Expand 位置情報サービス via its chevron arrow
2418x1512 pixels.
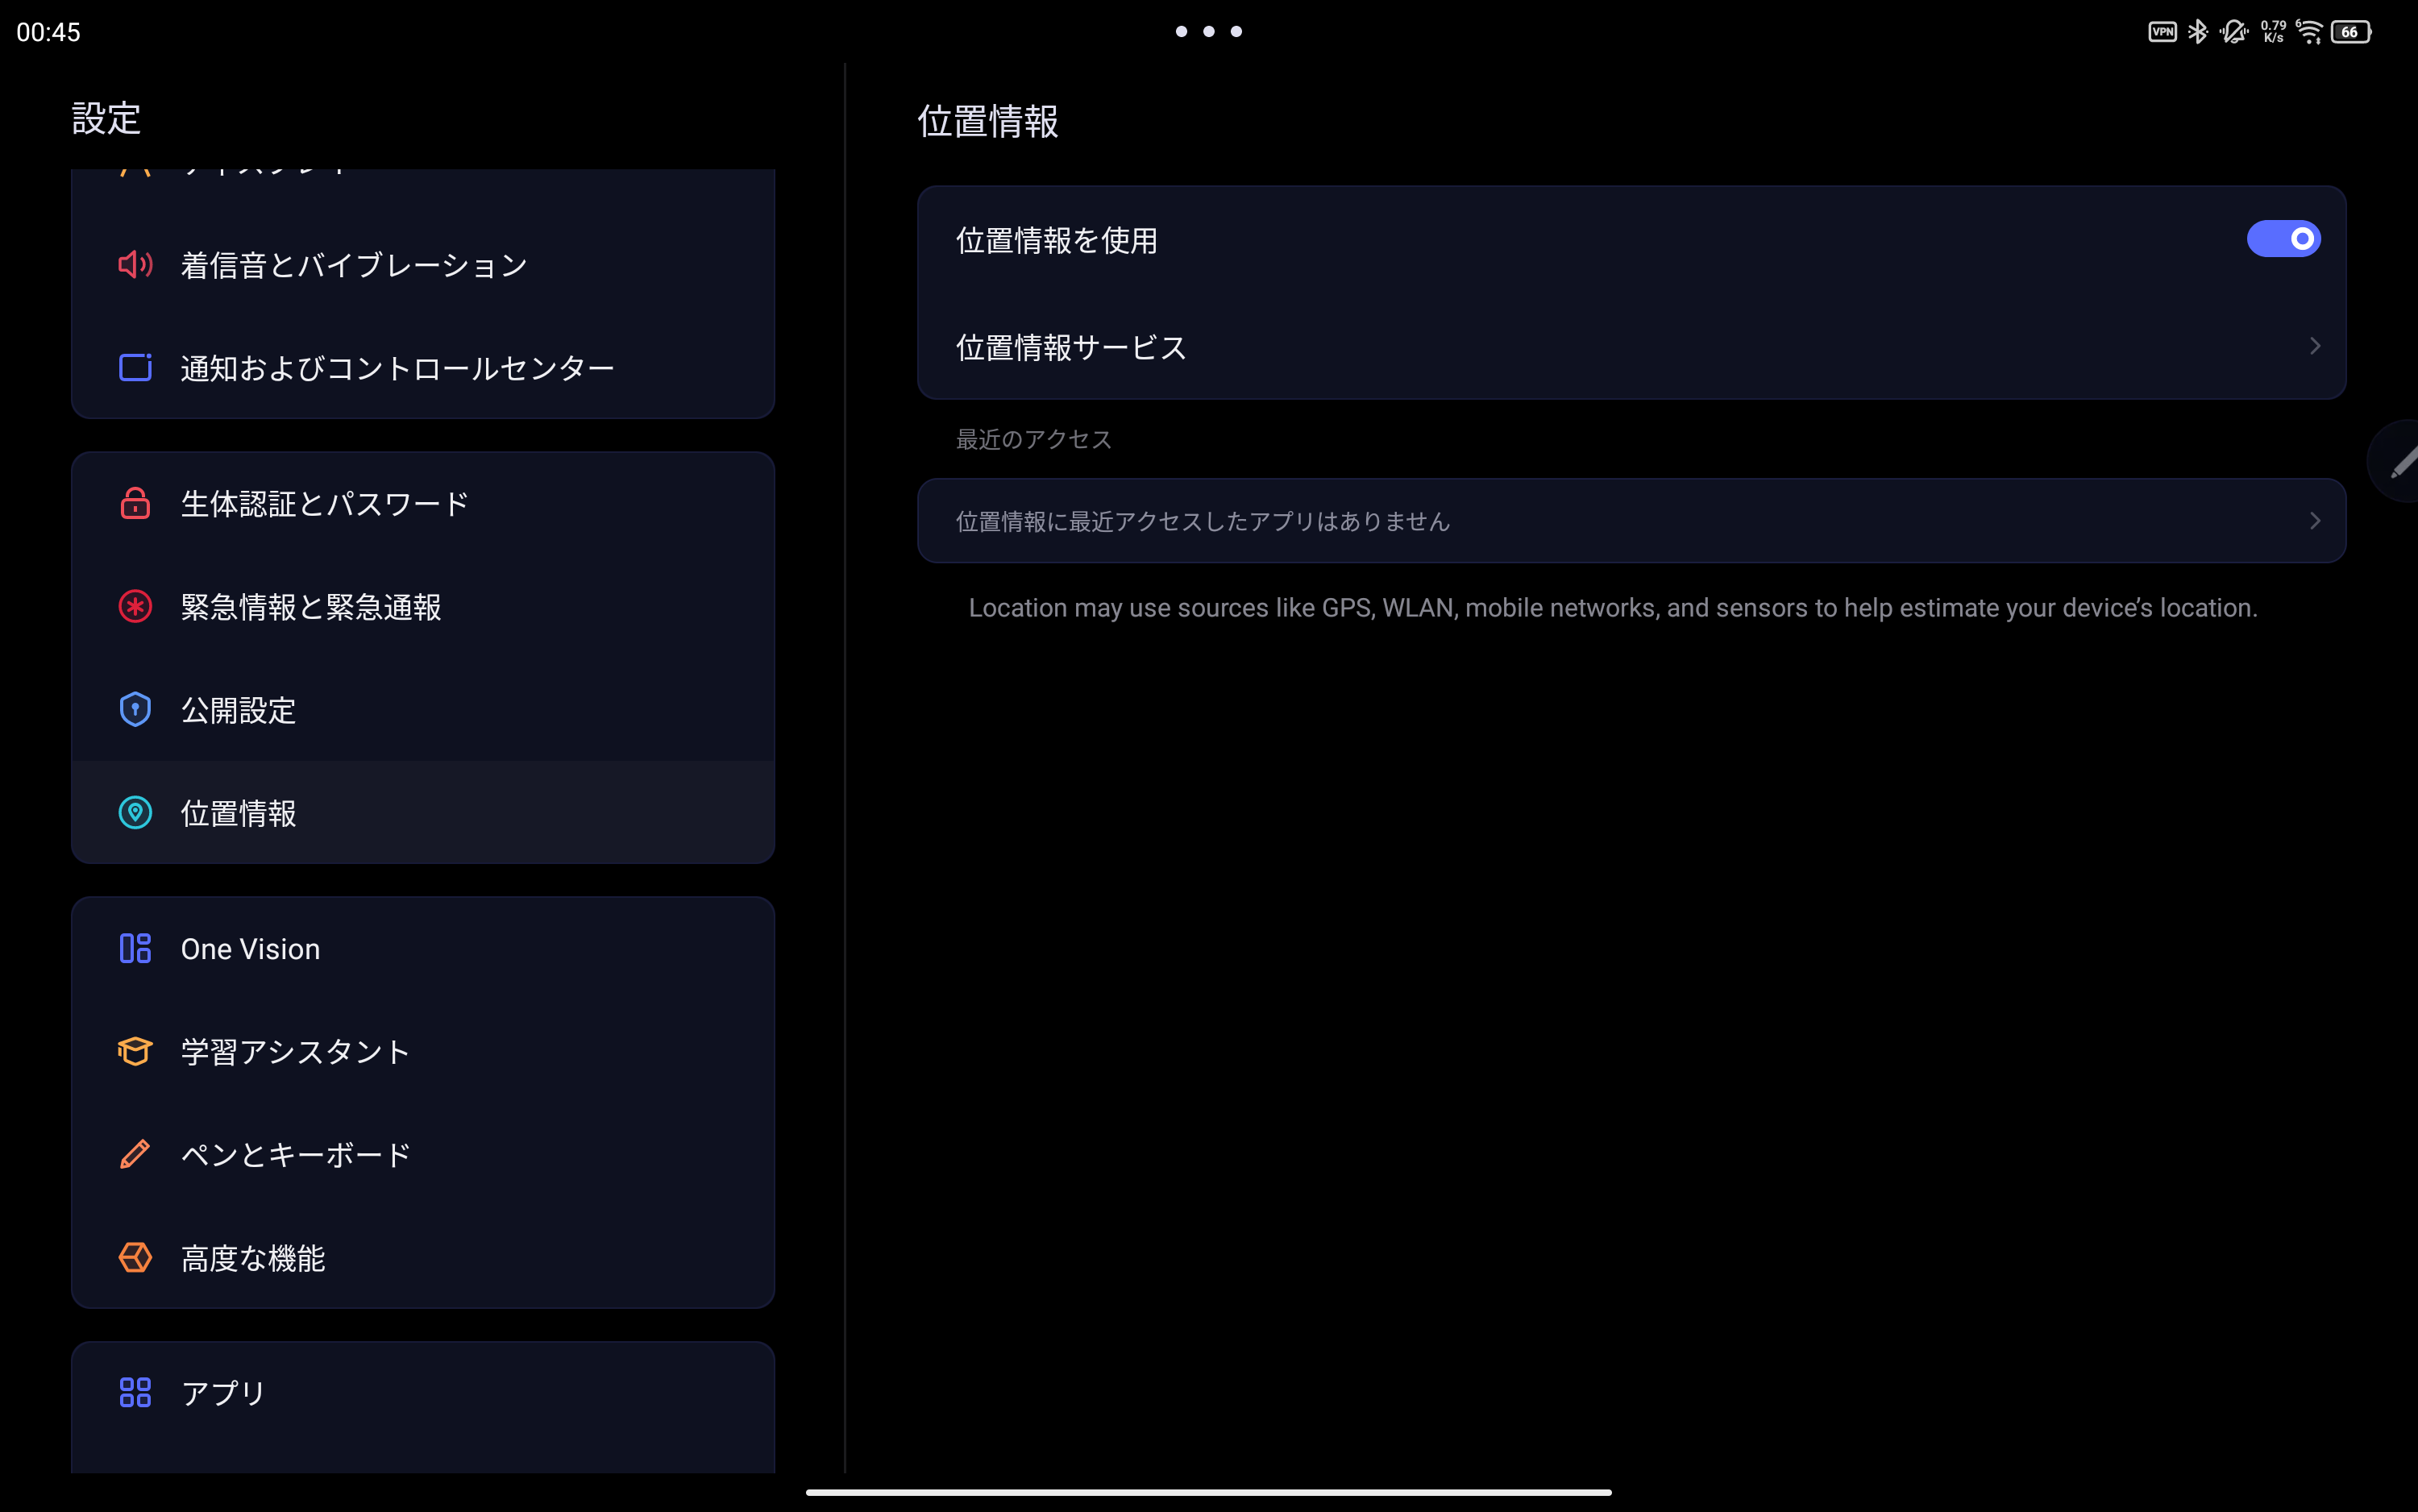(x=2314, y=346)
